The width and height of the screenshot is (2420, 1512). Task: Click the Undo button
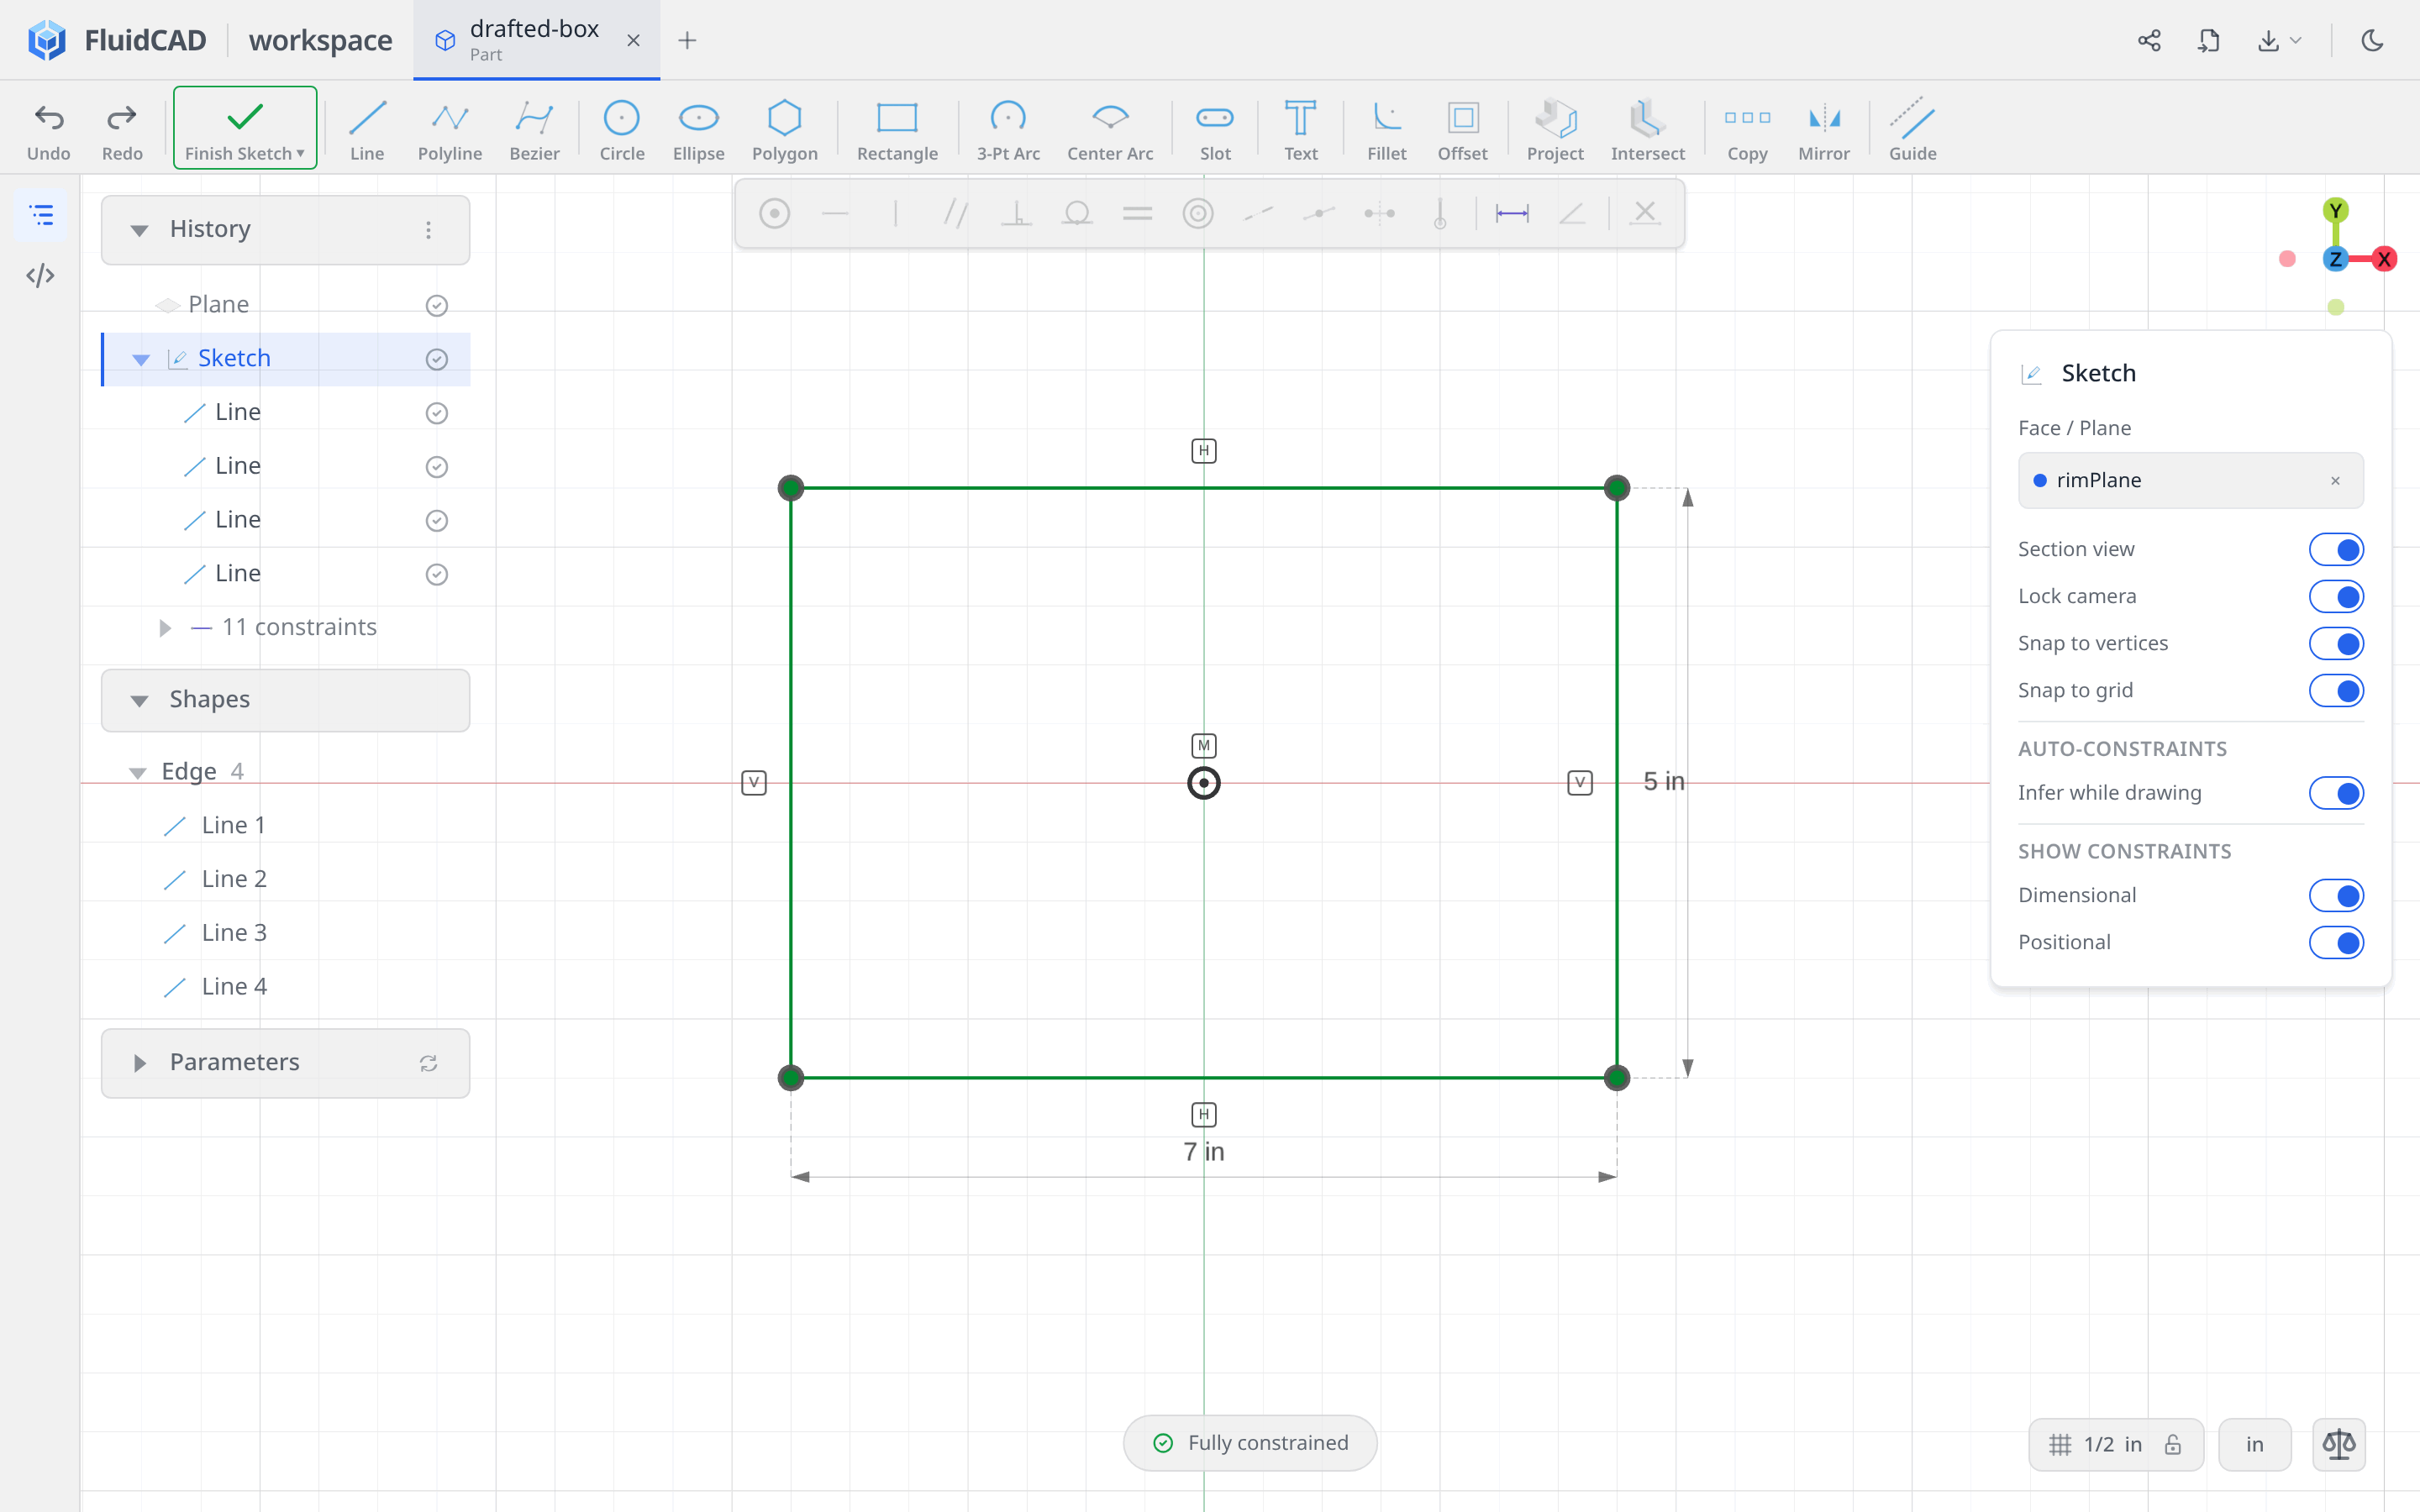tap(48, 129)
